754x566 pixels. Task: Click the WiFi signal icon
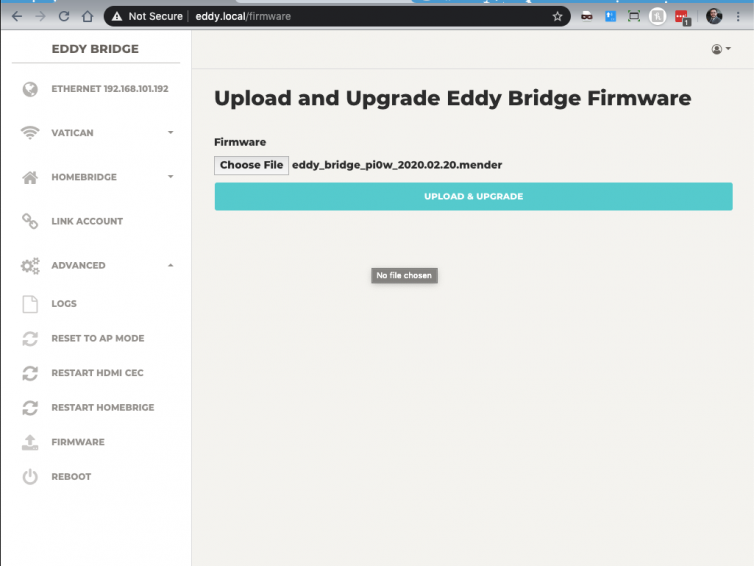click(30, 133)
